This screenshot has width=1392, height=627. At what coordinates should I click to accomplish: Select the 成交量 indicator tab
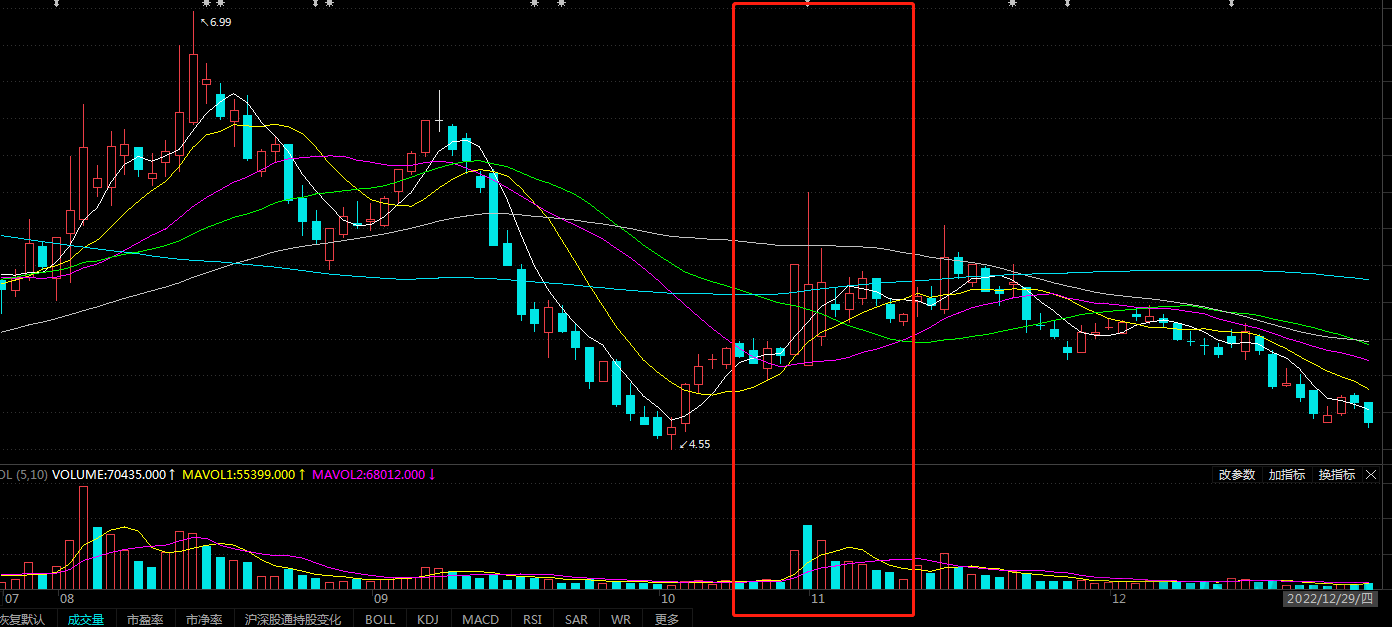[86, 619]
